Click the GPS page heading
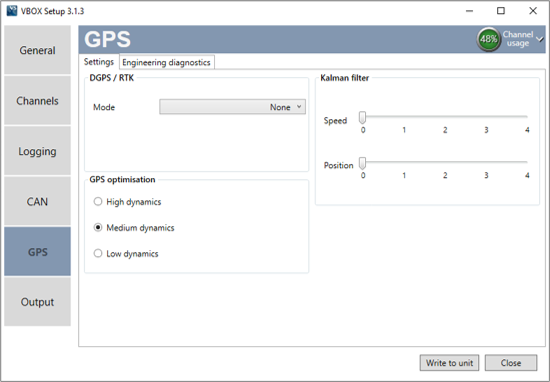This screenshot has height=382, width=550. tap(107, 39)
